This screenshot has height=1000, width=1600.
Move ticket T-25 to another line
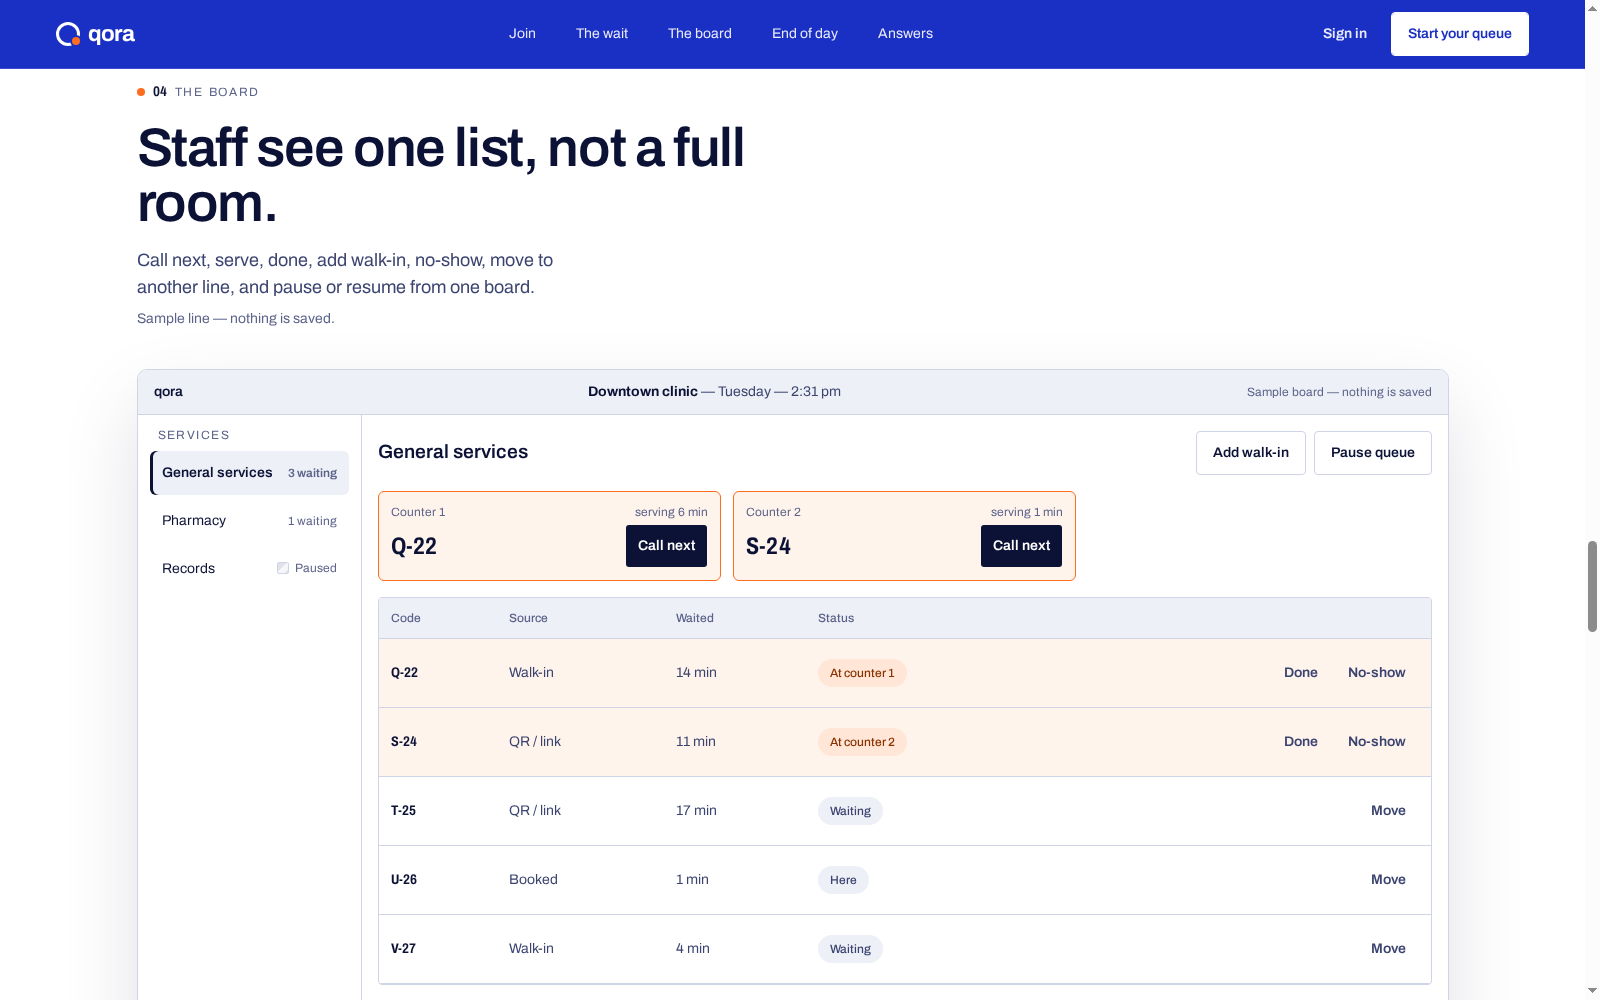(1388, 811)
